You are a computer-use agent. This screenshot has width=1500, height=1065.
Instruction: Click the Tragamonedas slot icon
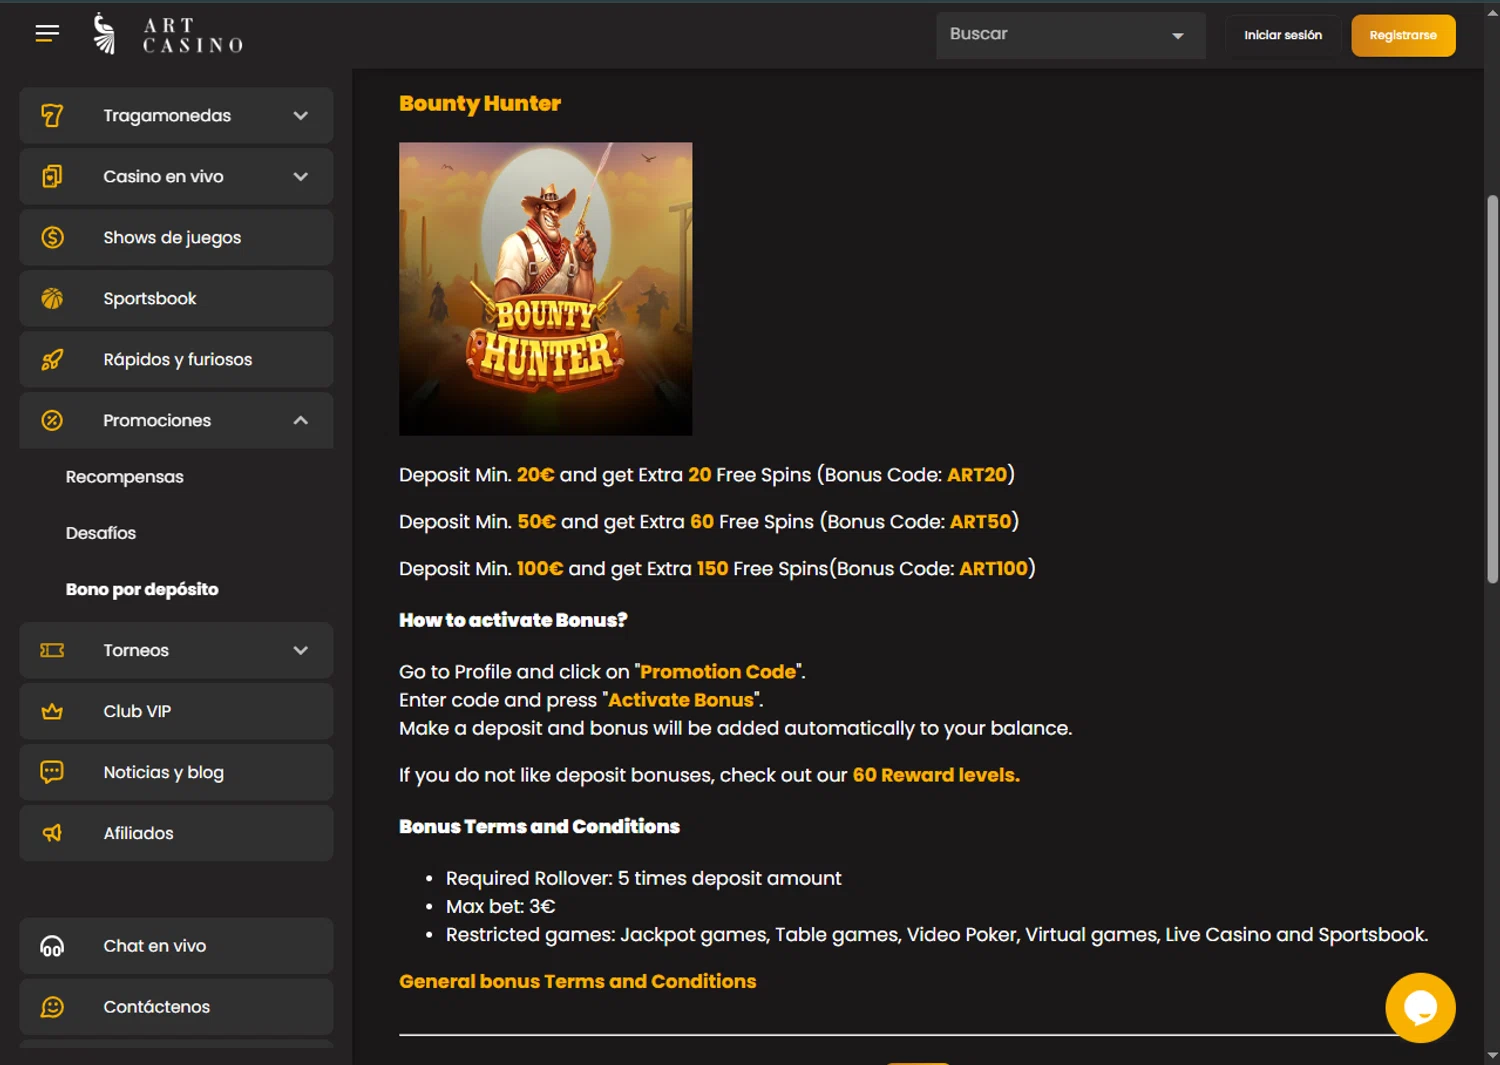click(52, 116)
